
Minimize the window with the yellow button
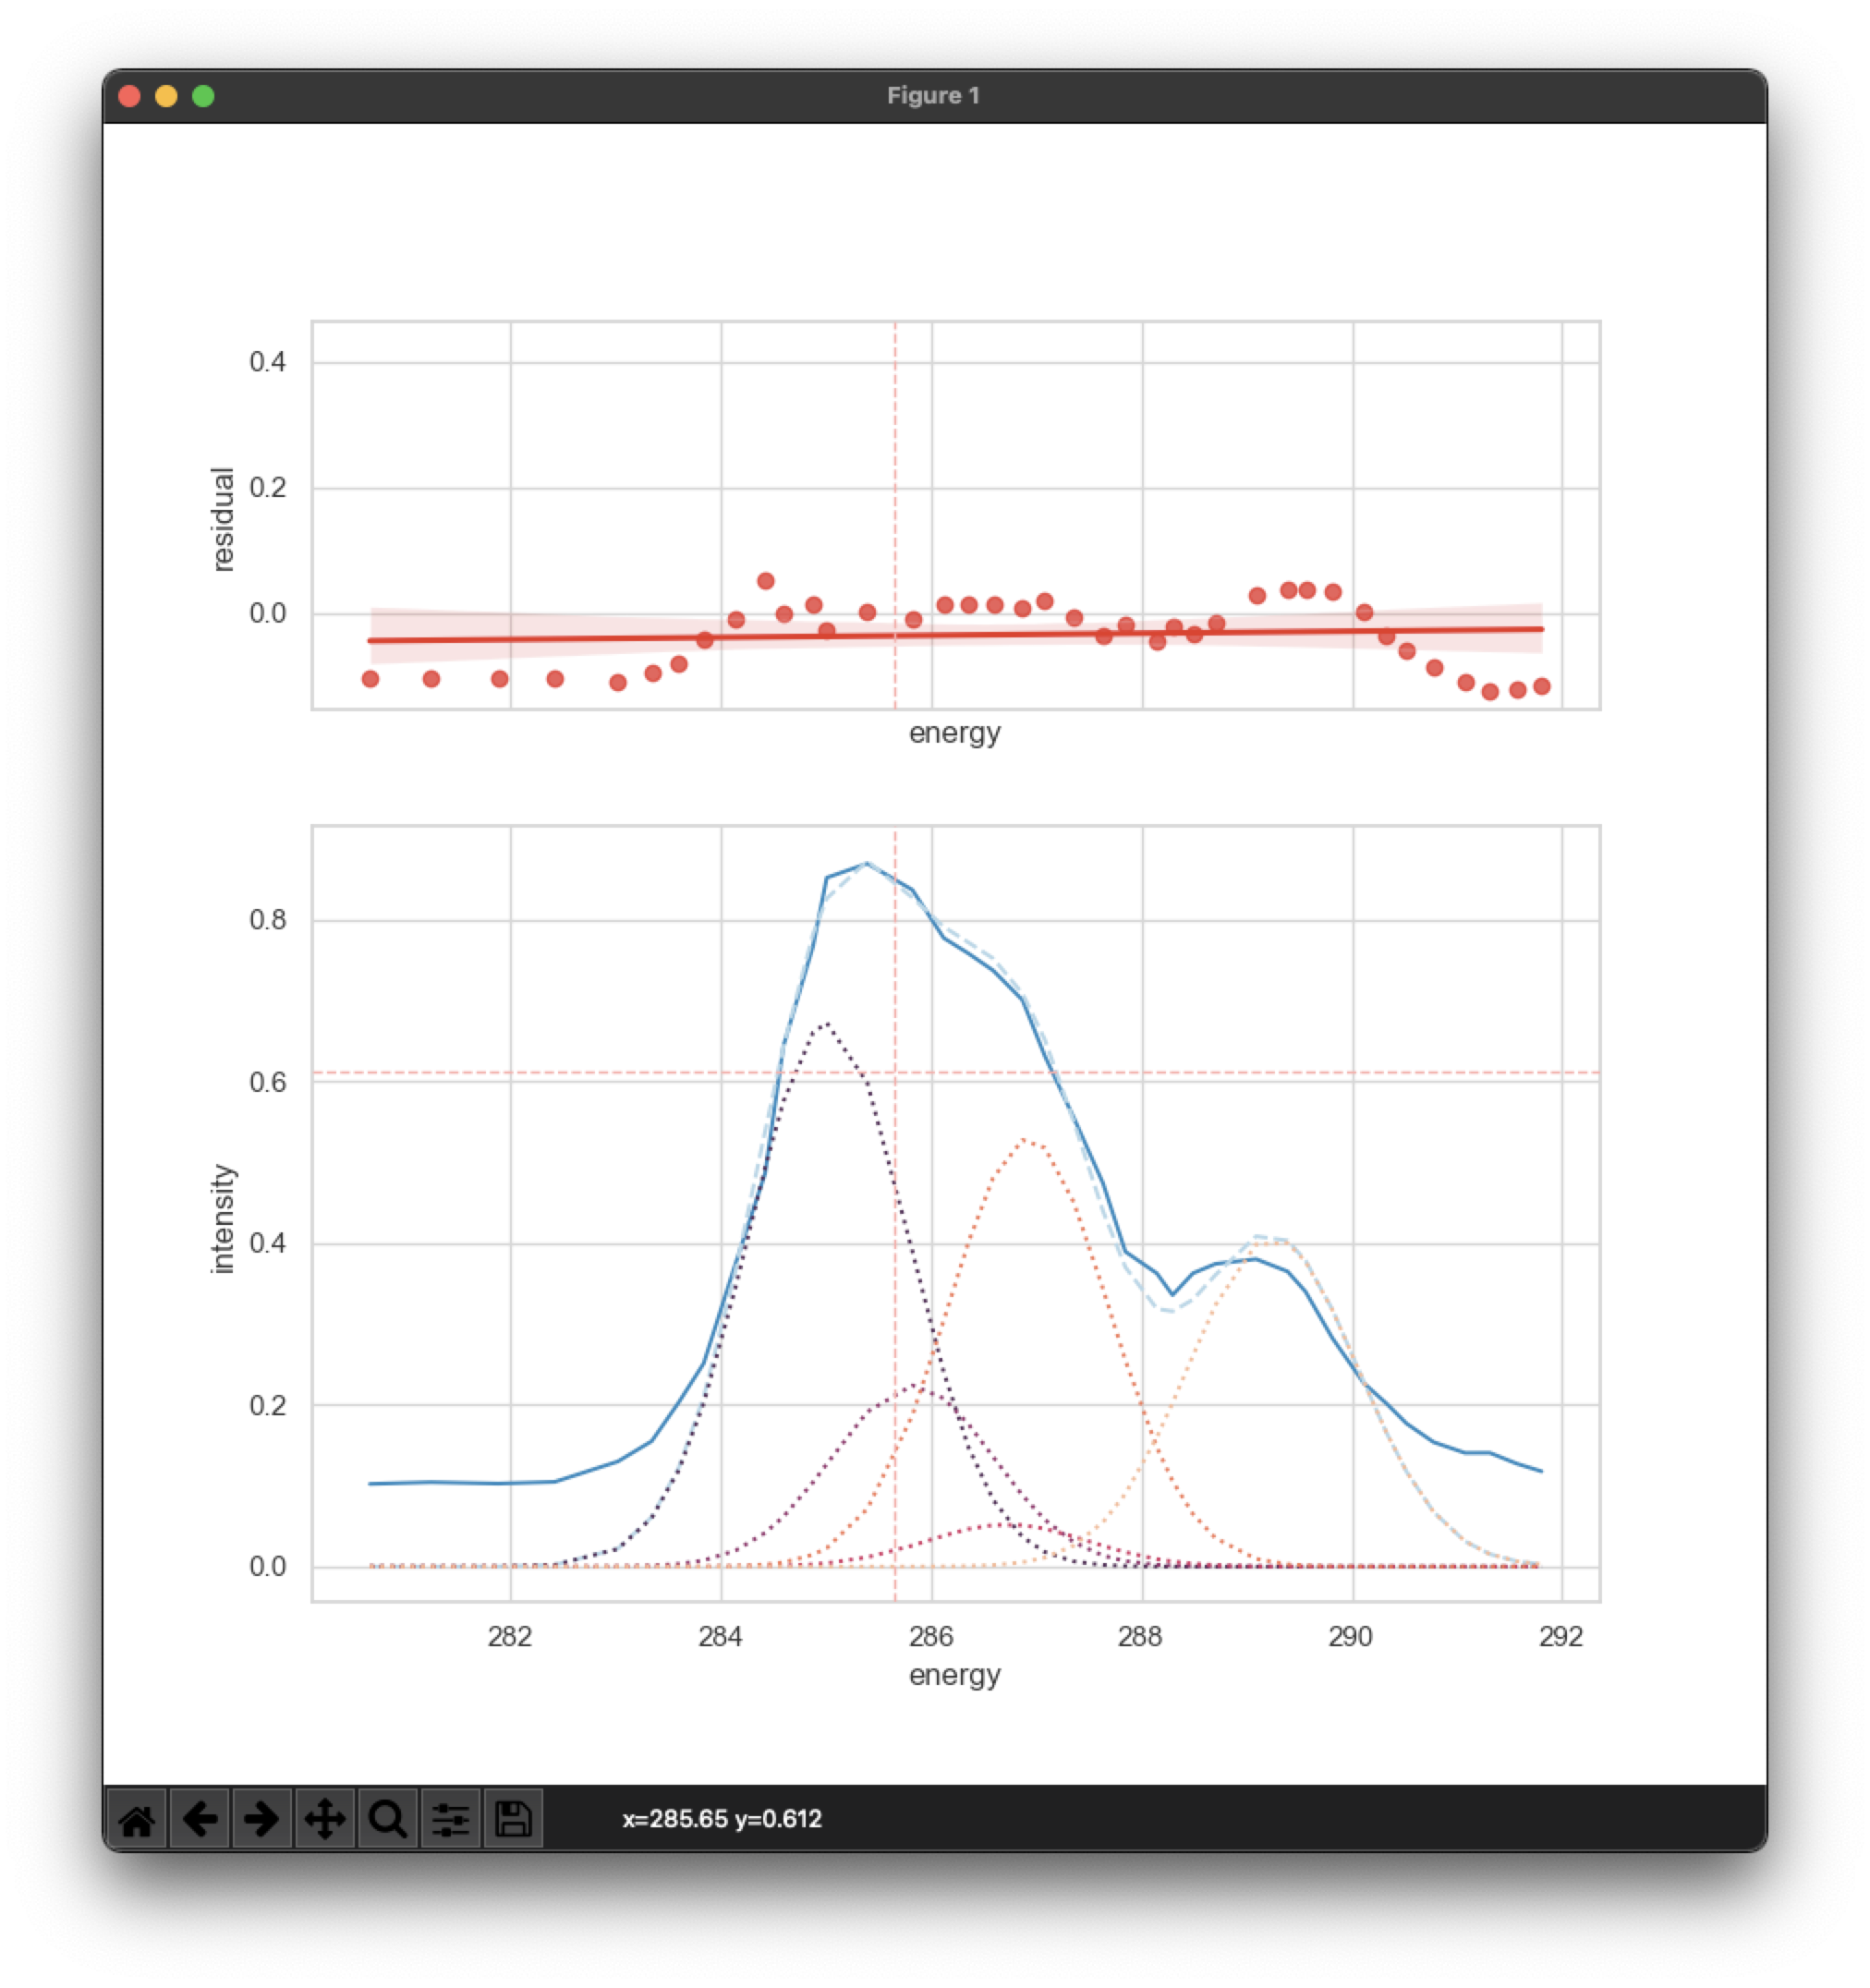[x=166, y=96]
